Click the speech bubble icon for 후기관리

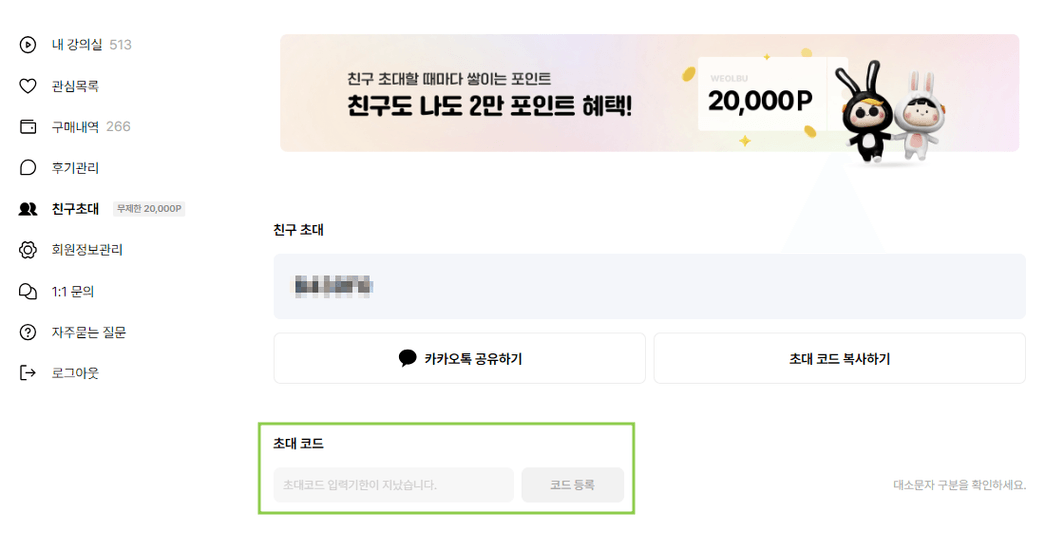pos(28,168)
